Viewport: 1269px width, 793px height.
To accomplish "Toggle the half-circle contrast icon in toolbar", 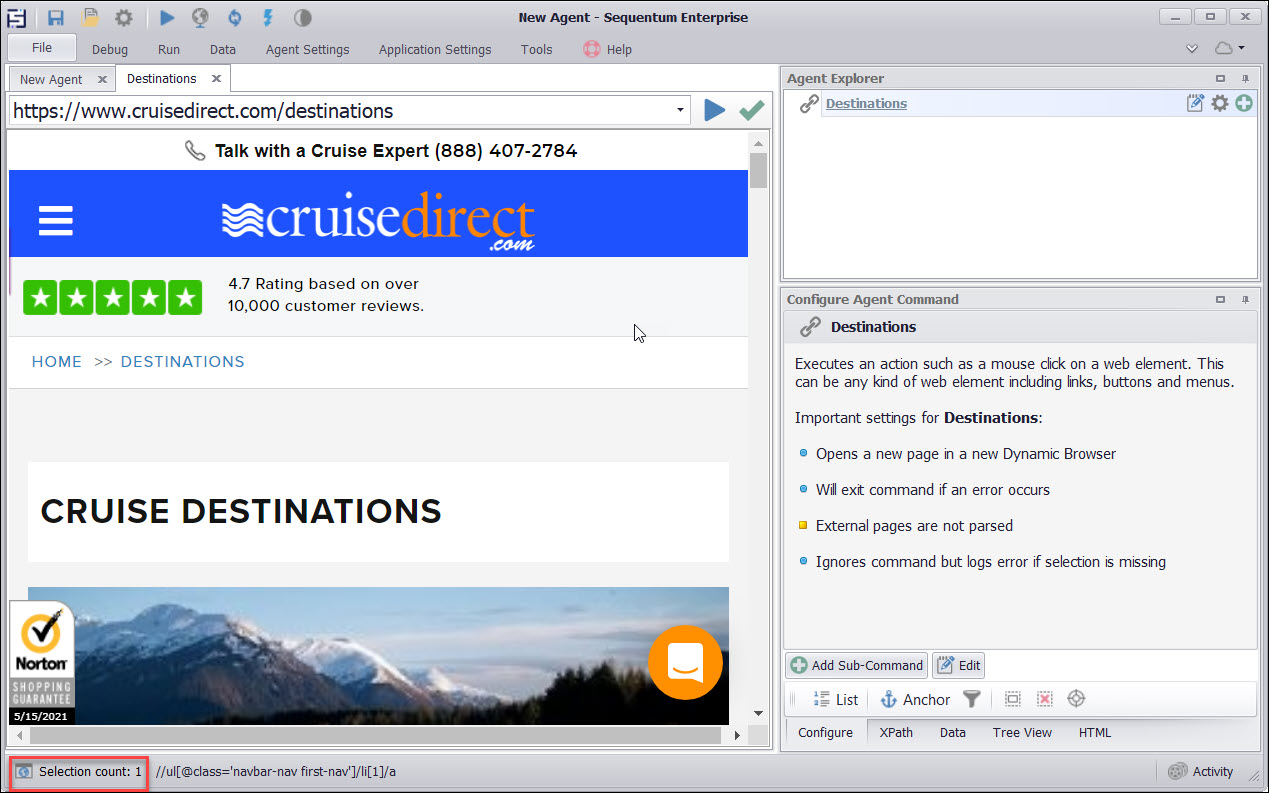I will tap(302, 17).
